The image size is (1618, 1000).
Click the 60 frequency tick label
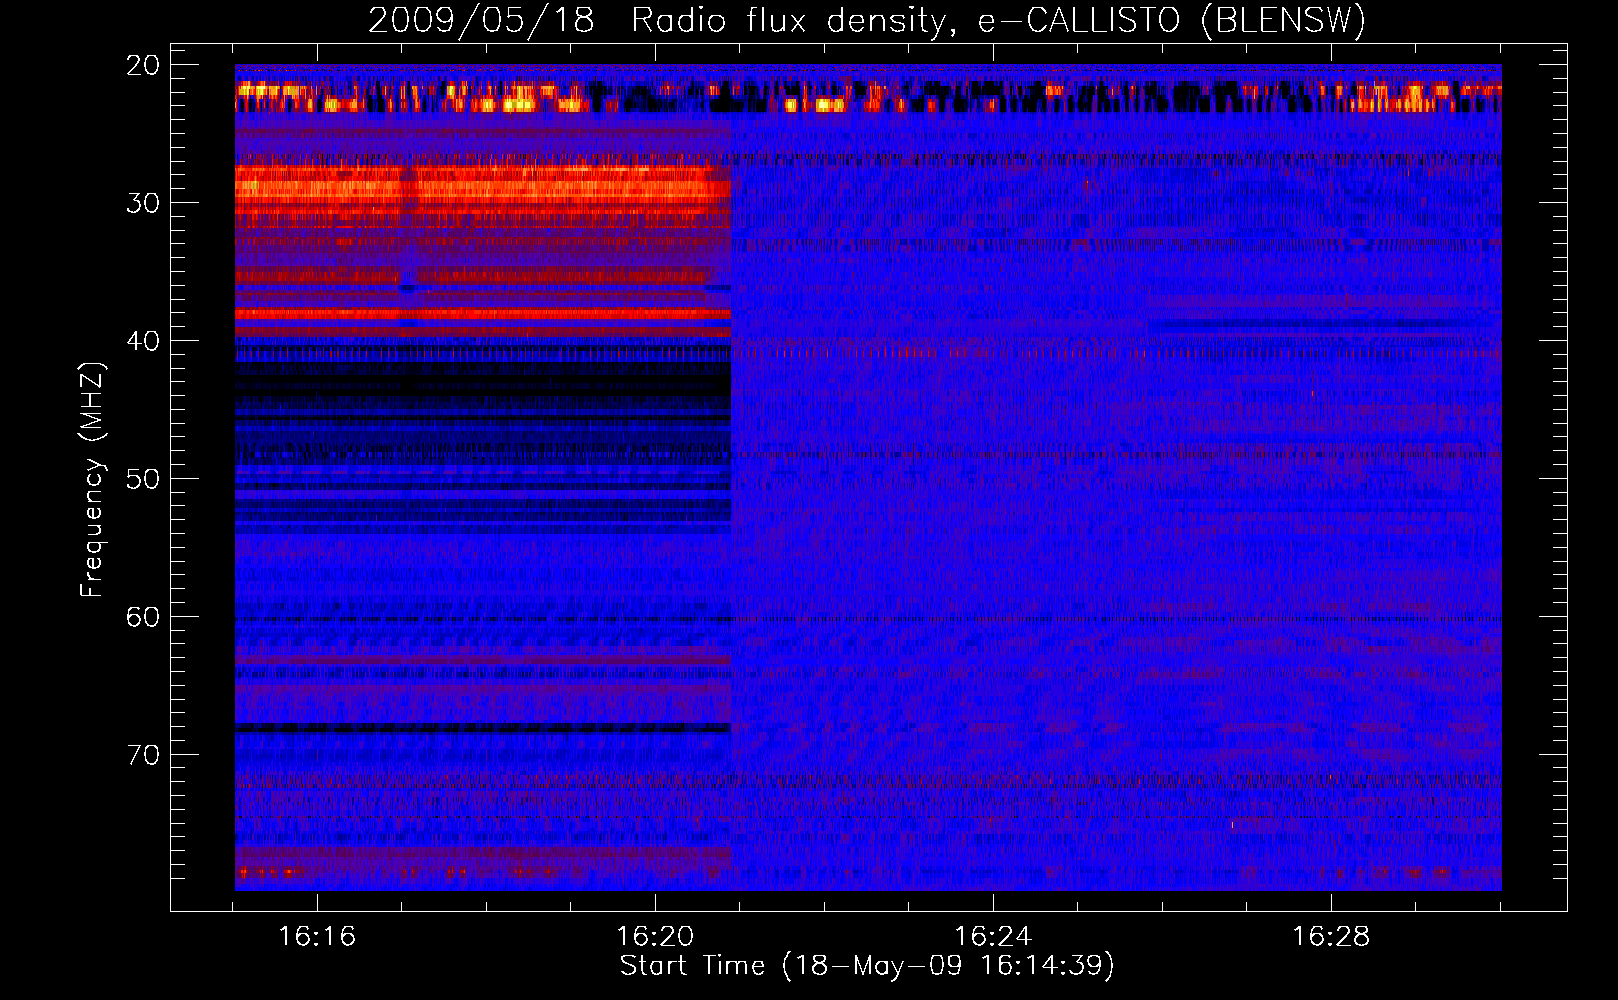coord(143,617)
